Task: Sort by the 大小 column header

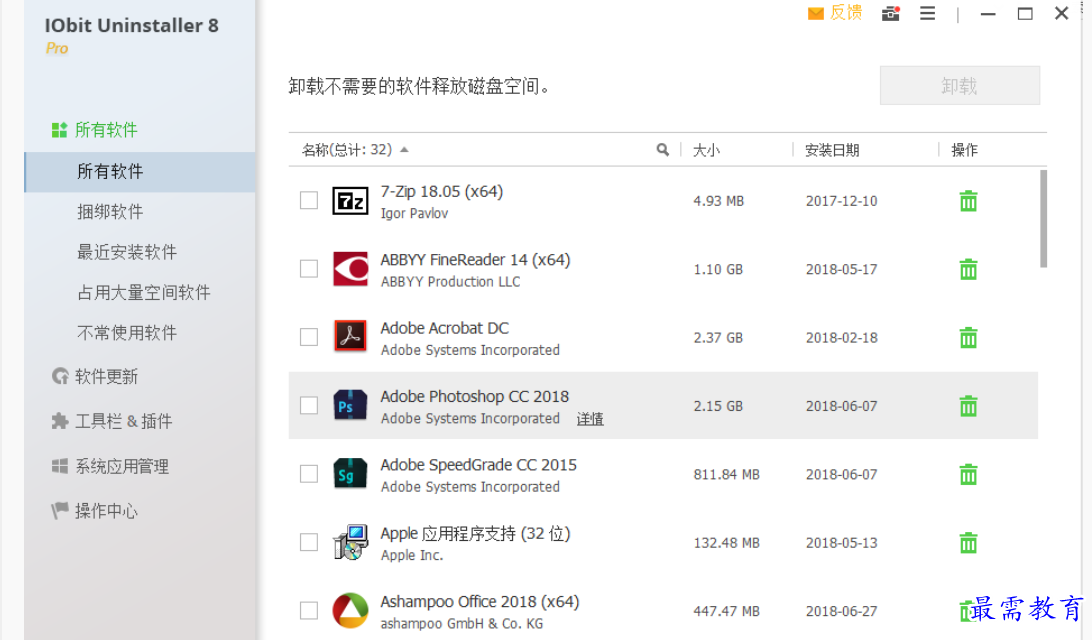Action: [706, 150]
